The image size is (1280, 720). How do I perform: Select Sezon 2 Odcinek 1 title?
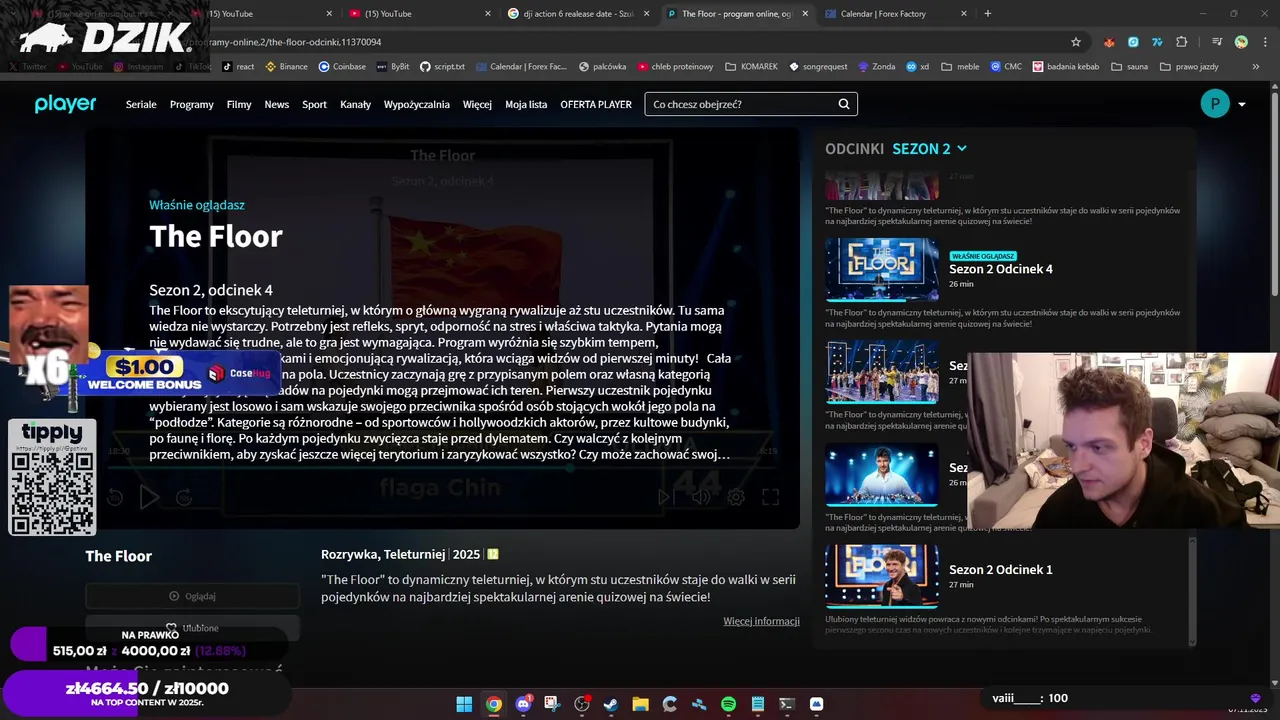point(1000,570)
